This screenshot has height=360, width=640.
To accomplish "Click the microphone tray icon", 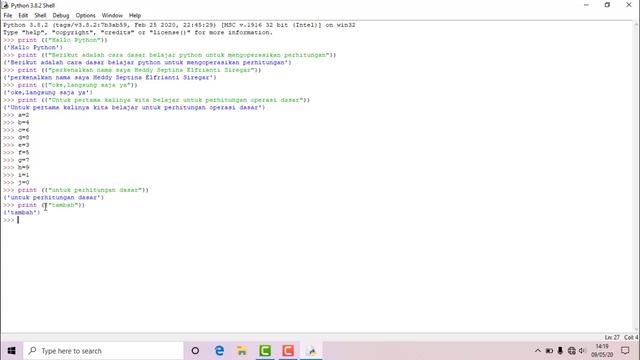I will pyautogui.click(x=560, y=351).
